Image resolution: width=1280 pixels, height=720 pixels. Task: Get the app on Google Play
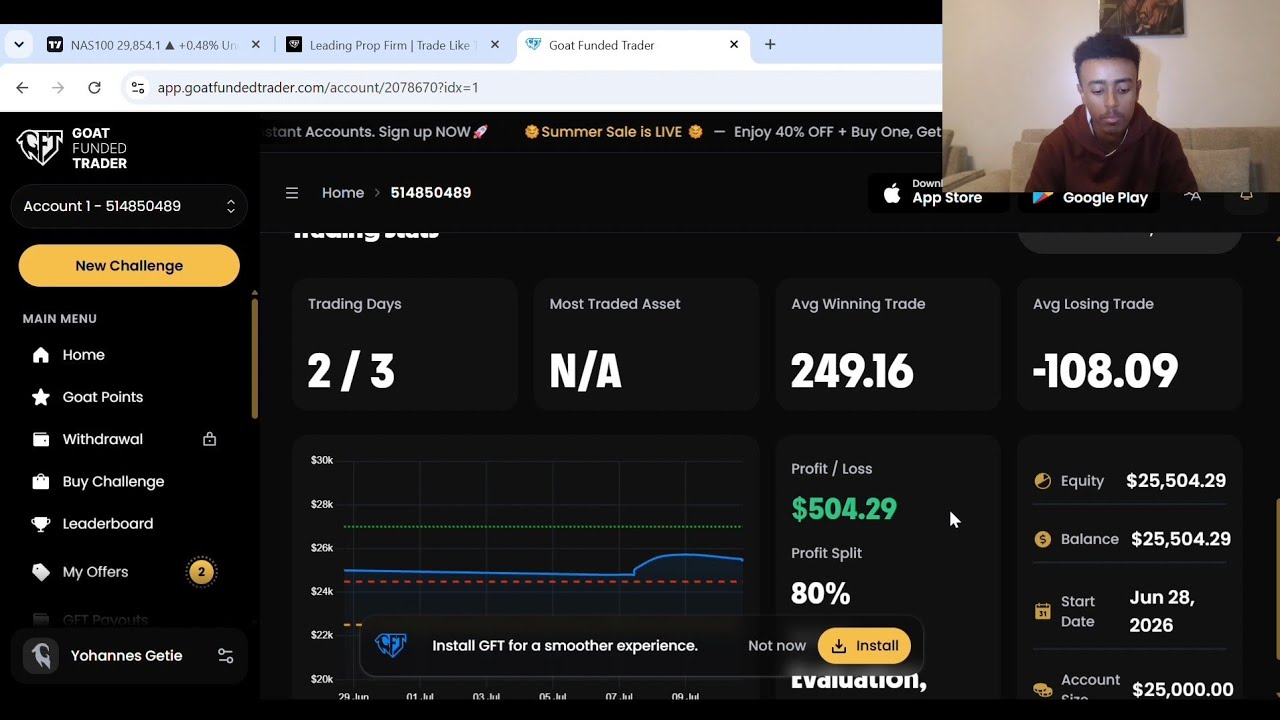1089,197
